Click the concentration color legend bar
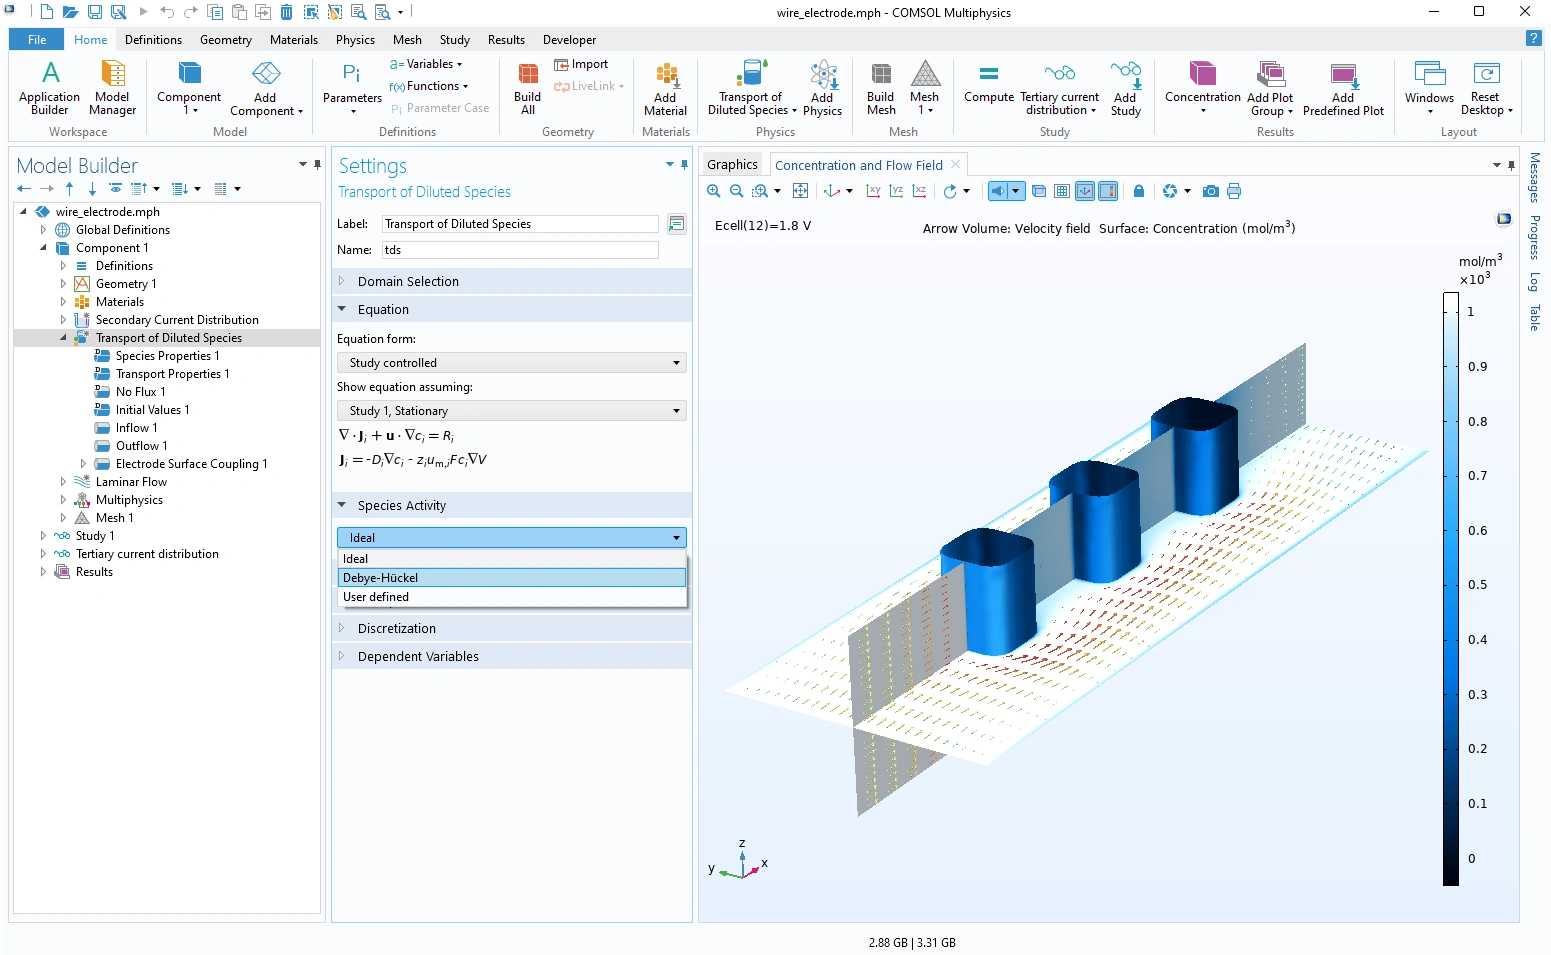 (1450, 588)
